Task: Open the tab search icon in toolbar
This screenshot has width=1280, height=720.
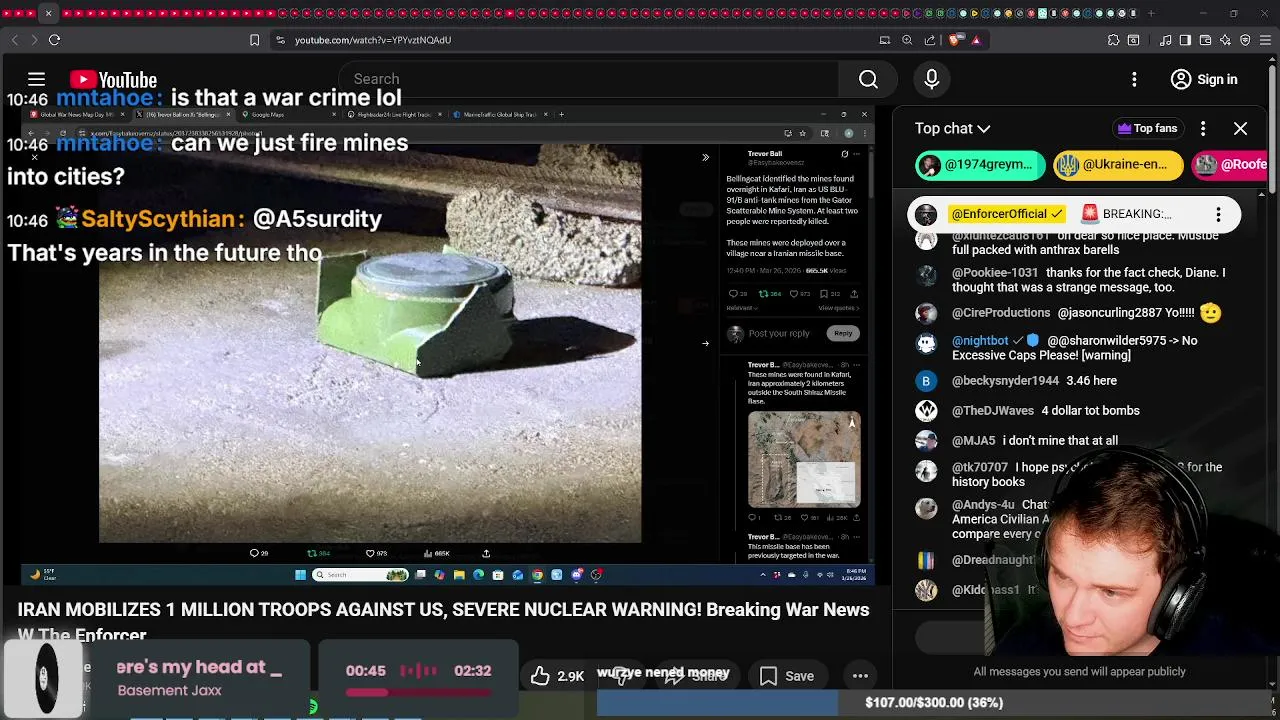Action: 1133,40
